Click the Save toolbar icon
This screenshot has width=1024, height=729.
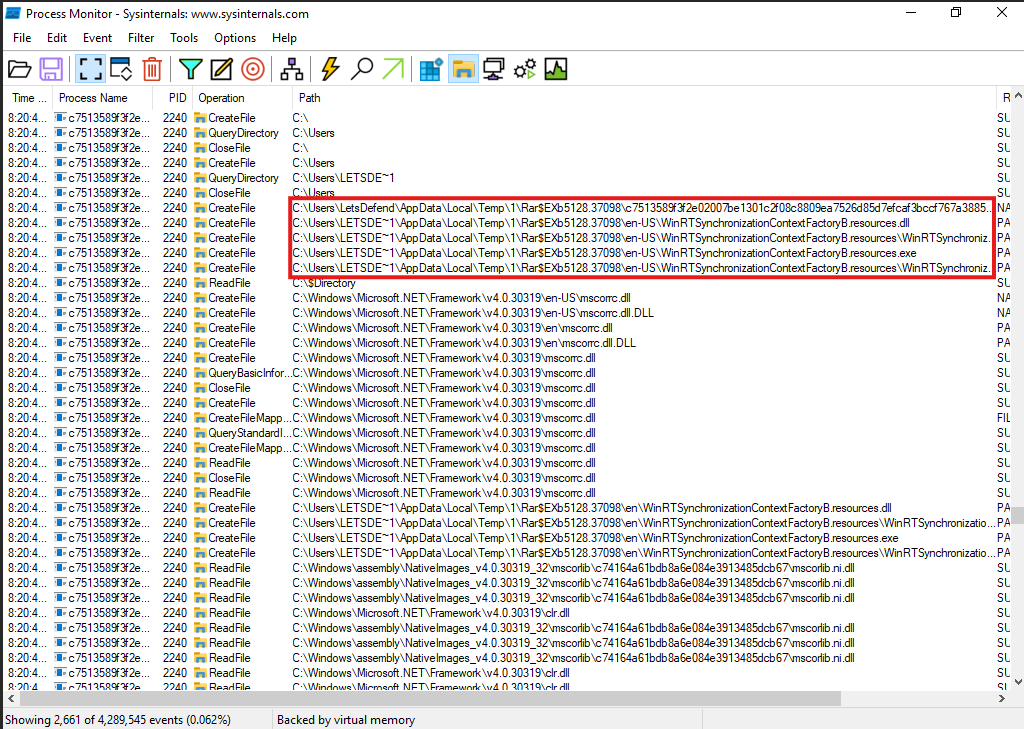tap(51, 69)
